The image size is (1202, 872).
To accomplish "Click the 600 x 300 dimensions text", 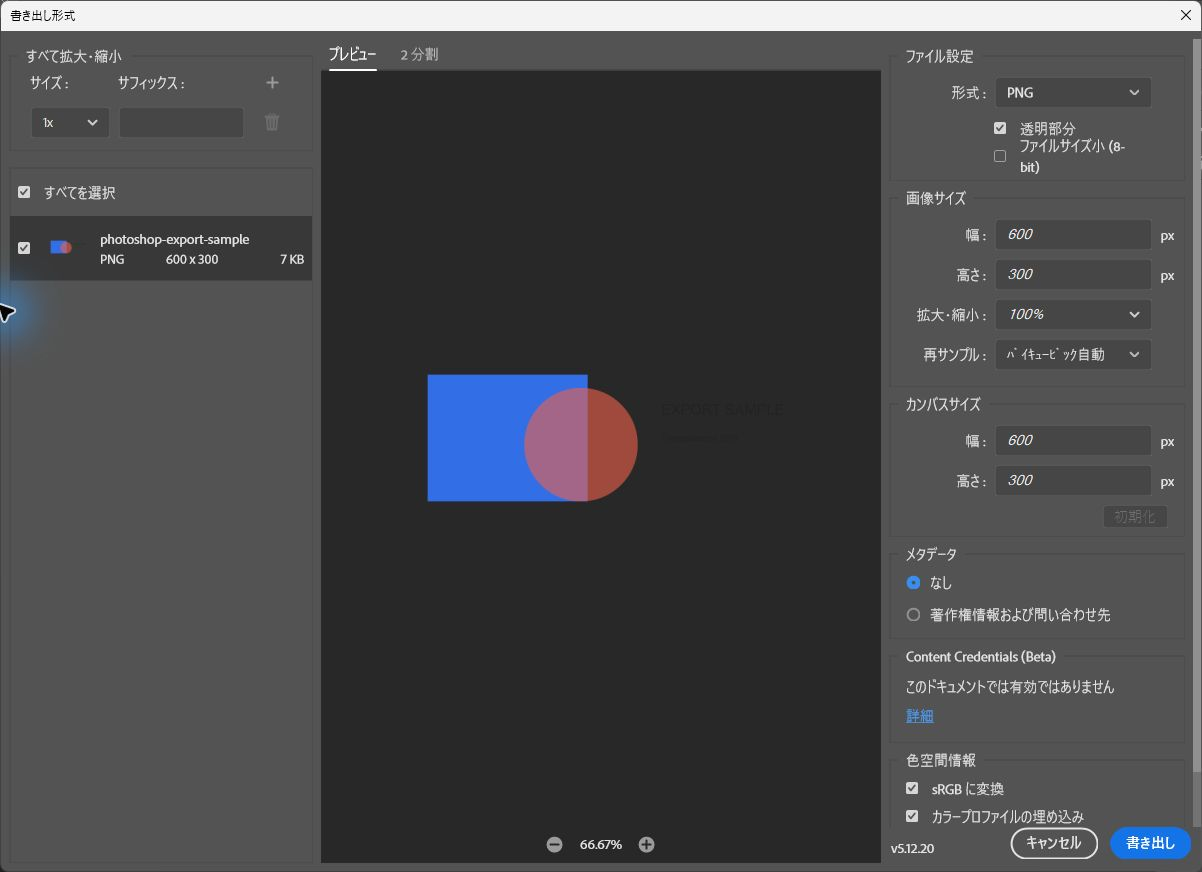I will pos(192,259).
